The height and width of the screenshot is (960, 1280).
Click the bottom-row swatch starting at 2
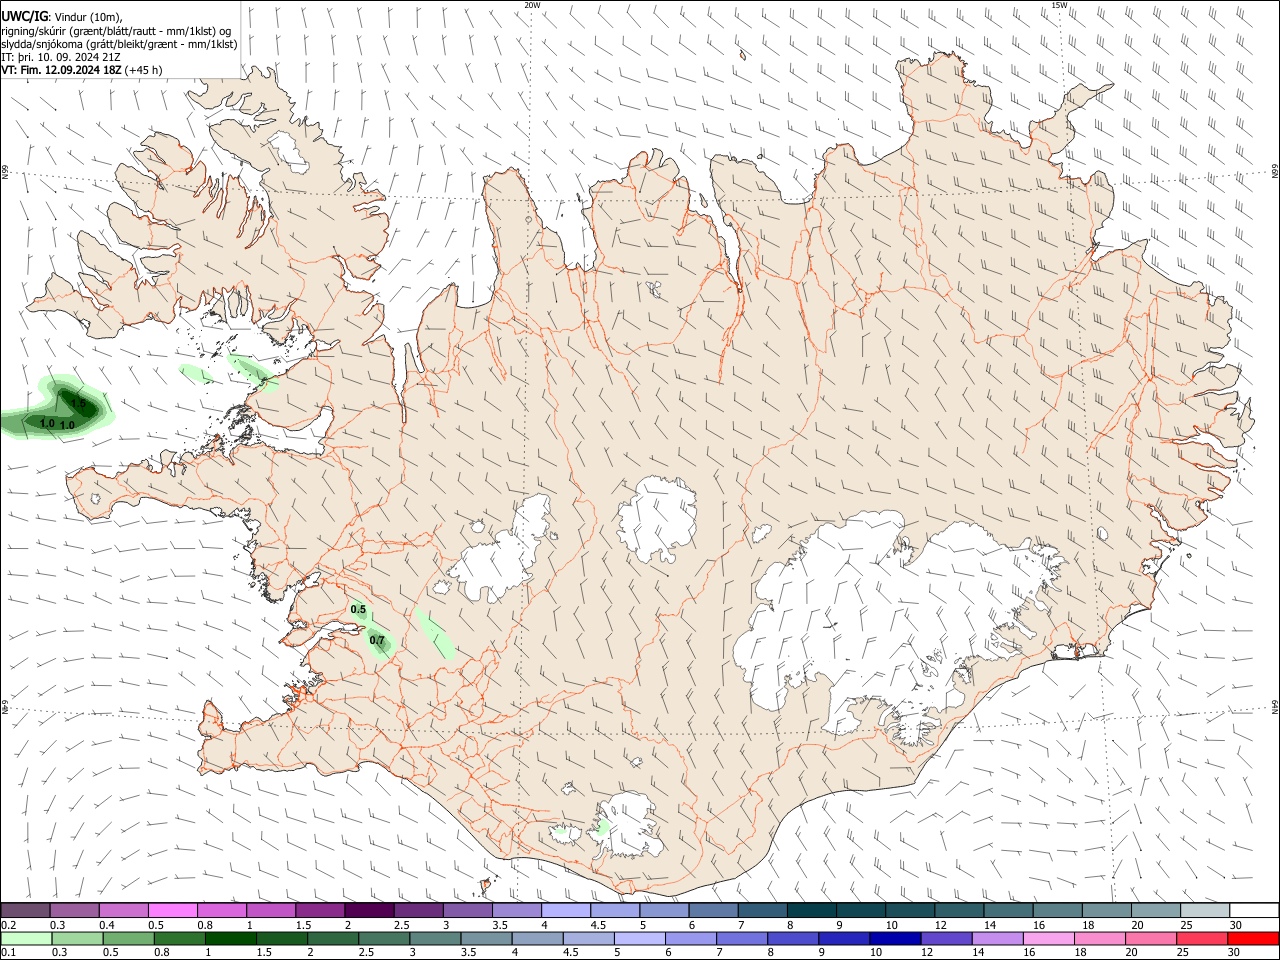click(332, 938)
